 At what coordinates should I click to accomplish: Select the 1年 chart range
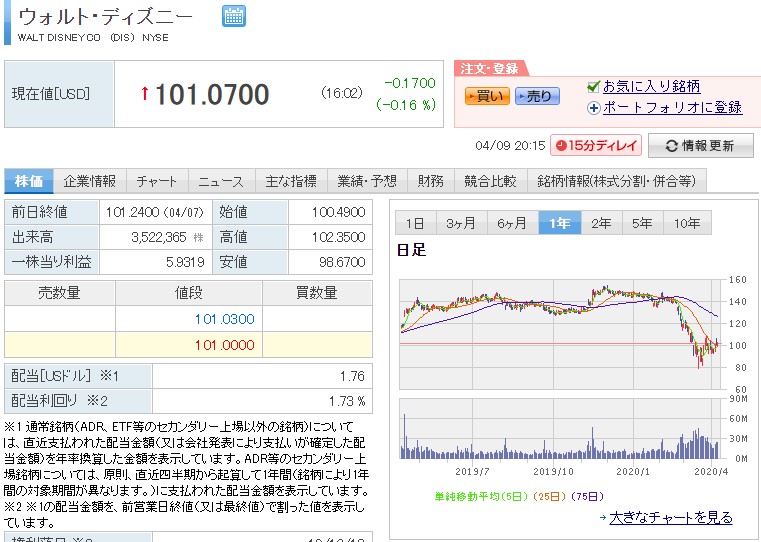pyautogui.click(x=560, y=223)
